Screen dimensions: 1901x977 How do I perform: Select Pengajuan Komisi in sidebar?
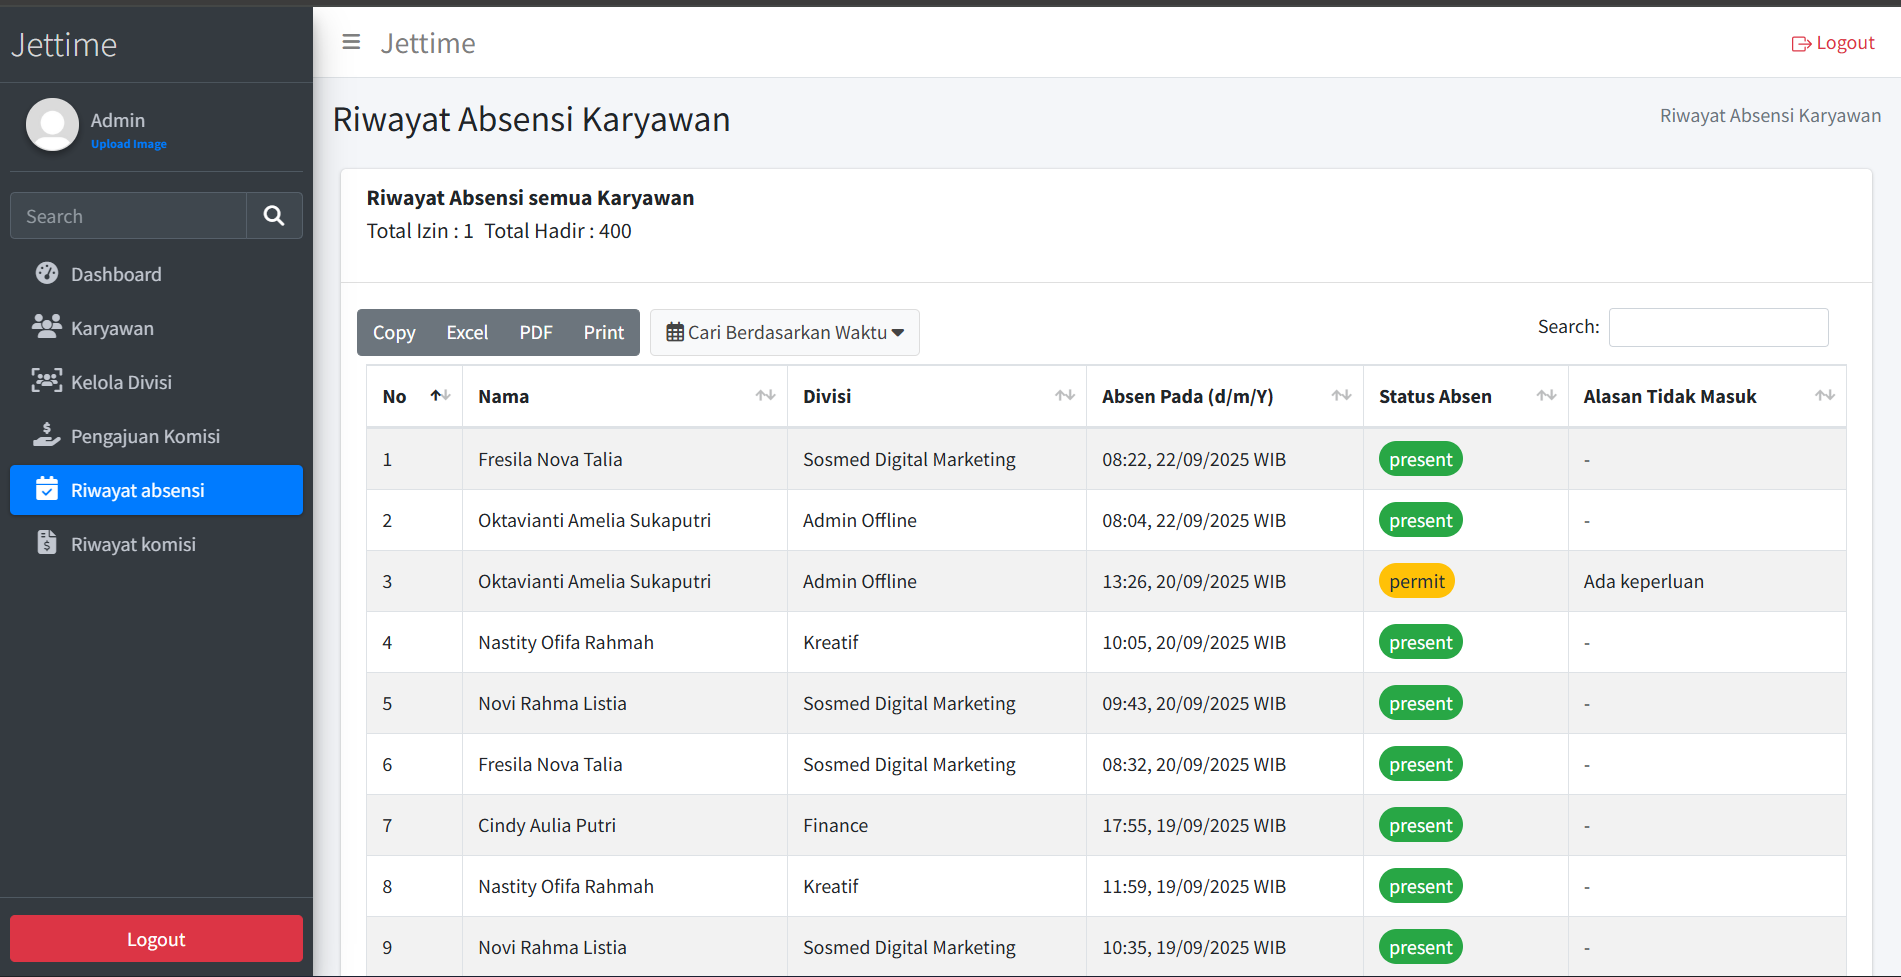coord(145,436)
